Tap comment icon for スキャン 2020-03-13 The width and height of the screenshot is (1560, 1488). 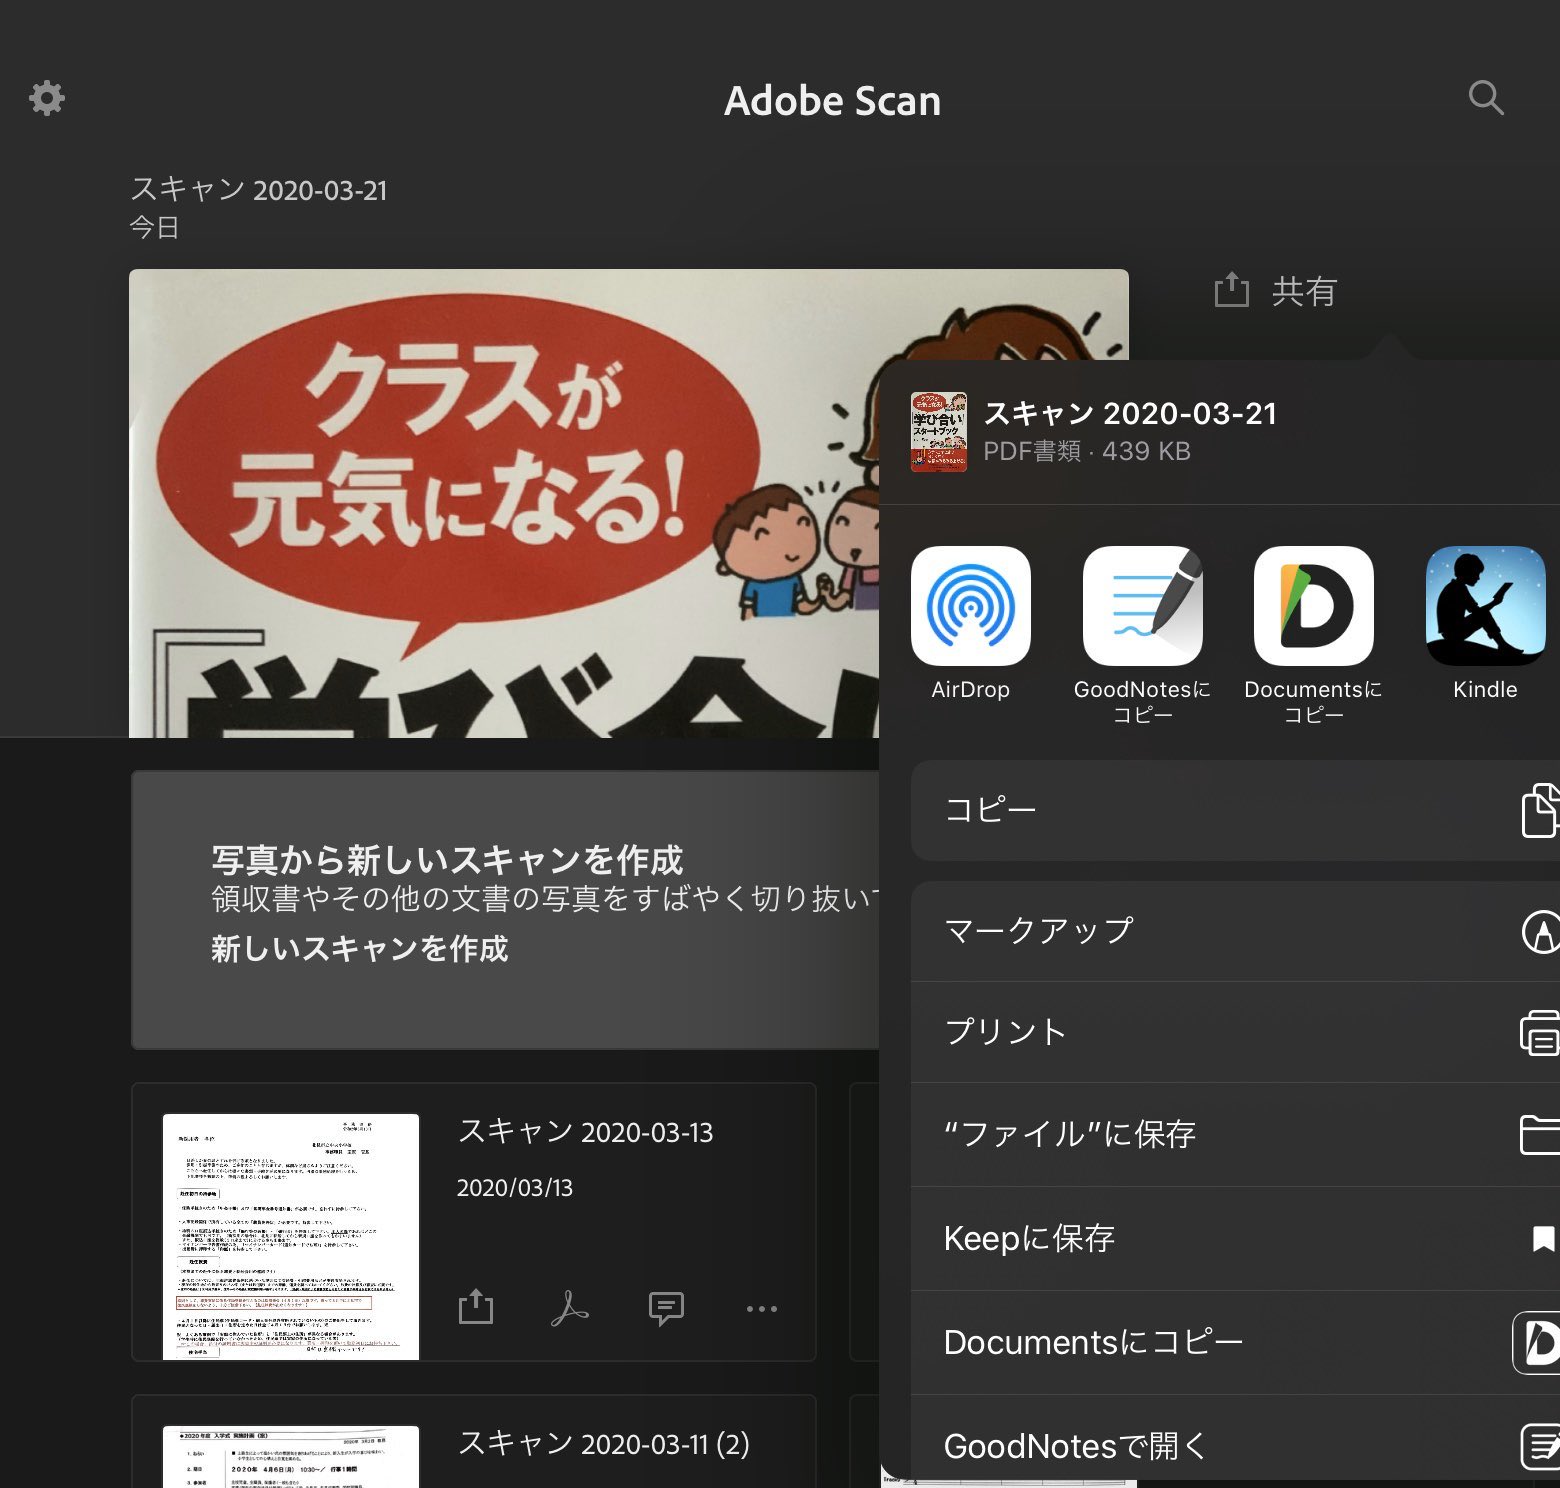click(x=666, y=1308)
